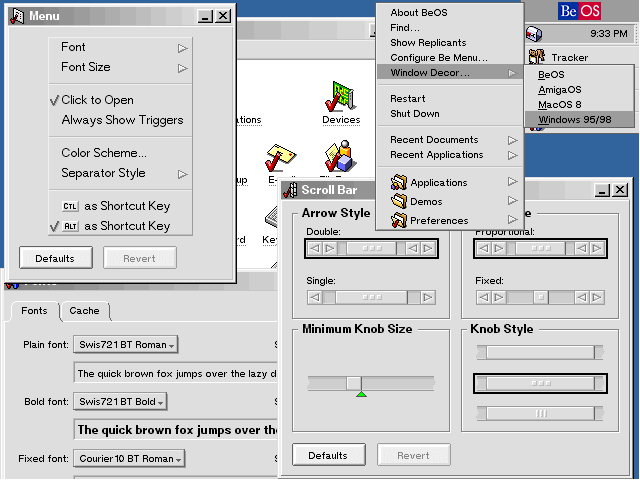640x480 pixels.
Task: Click Defaults button in Scroll Bar window
Action: [x=327, y=456]
